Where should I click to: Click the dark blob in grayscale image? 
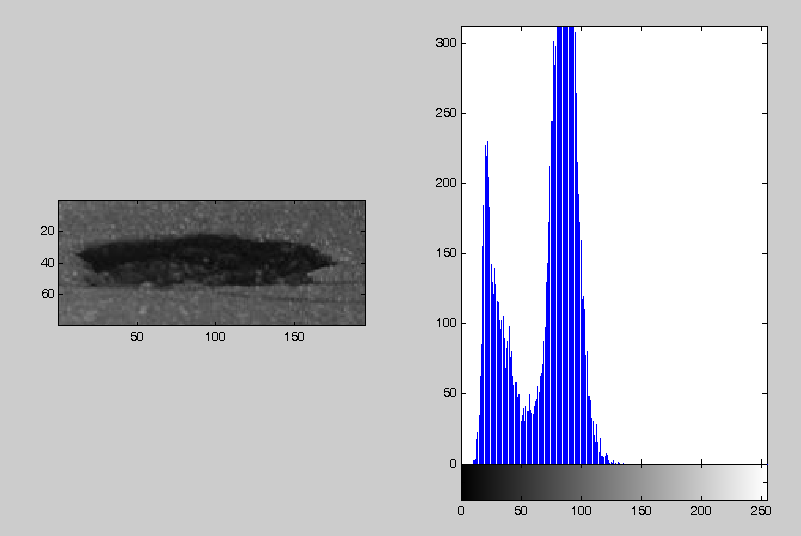tap(204, 261)
